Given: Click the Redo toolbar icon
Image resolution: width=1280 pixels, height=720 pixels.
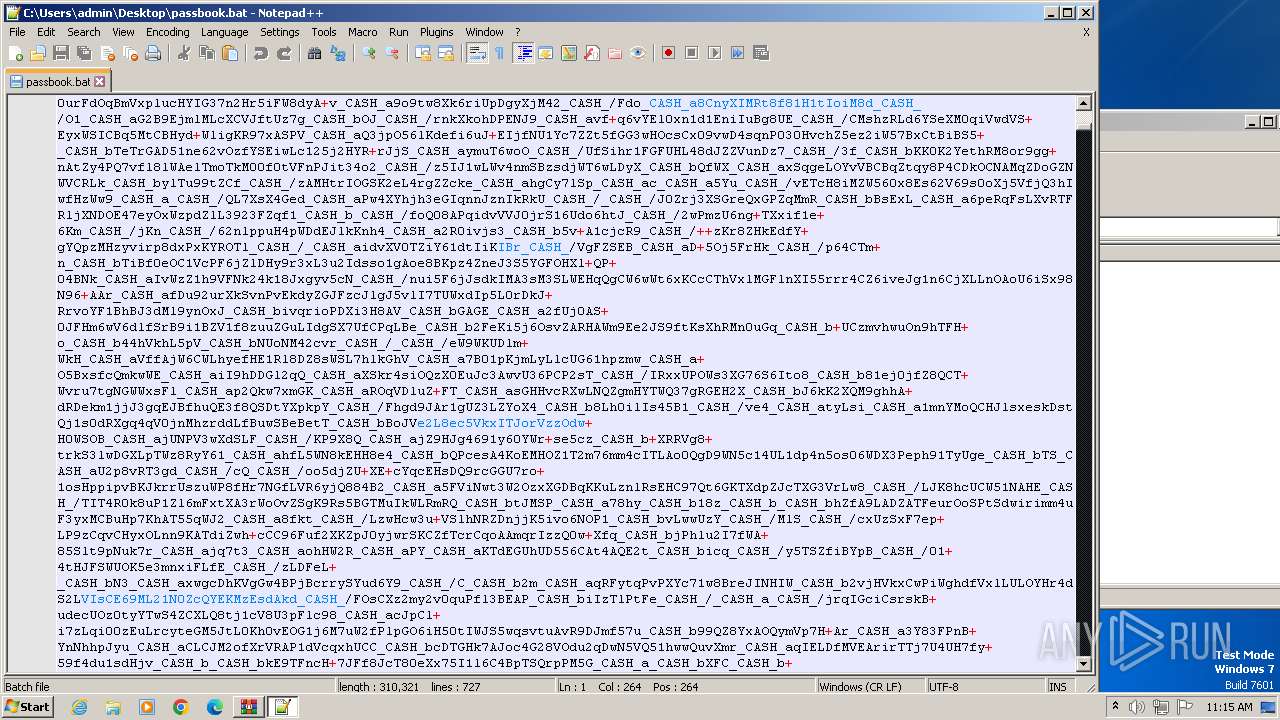Looking at the screenshot, I should coord(284,53).
